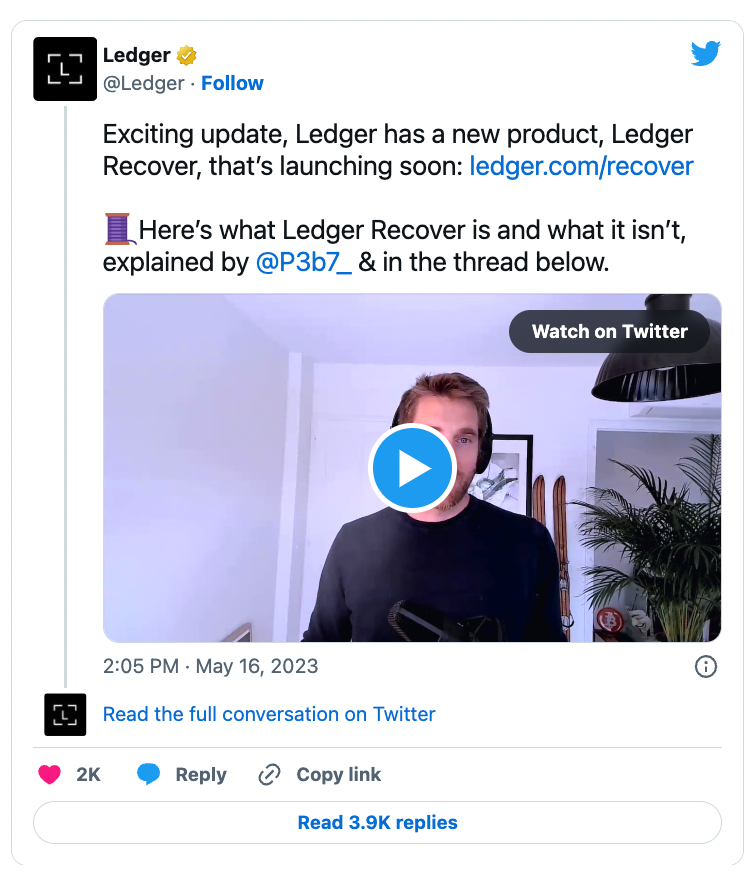Viewport: 754px width, 882px height.
Task: Click the Ledger display name
Action: point(137,55)
